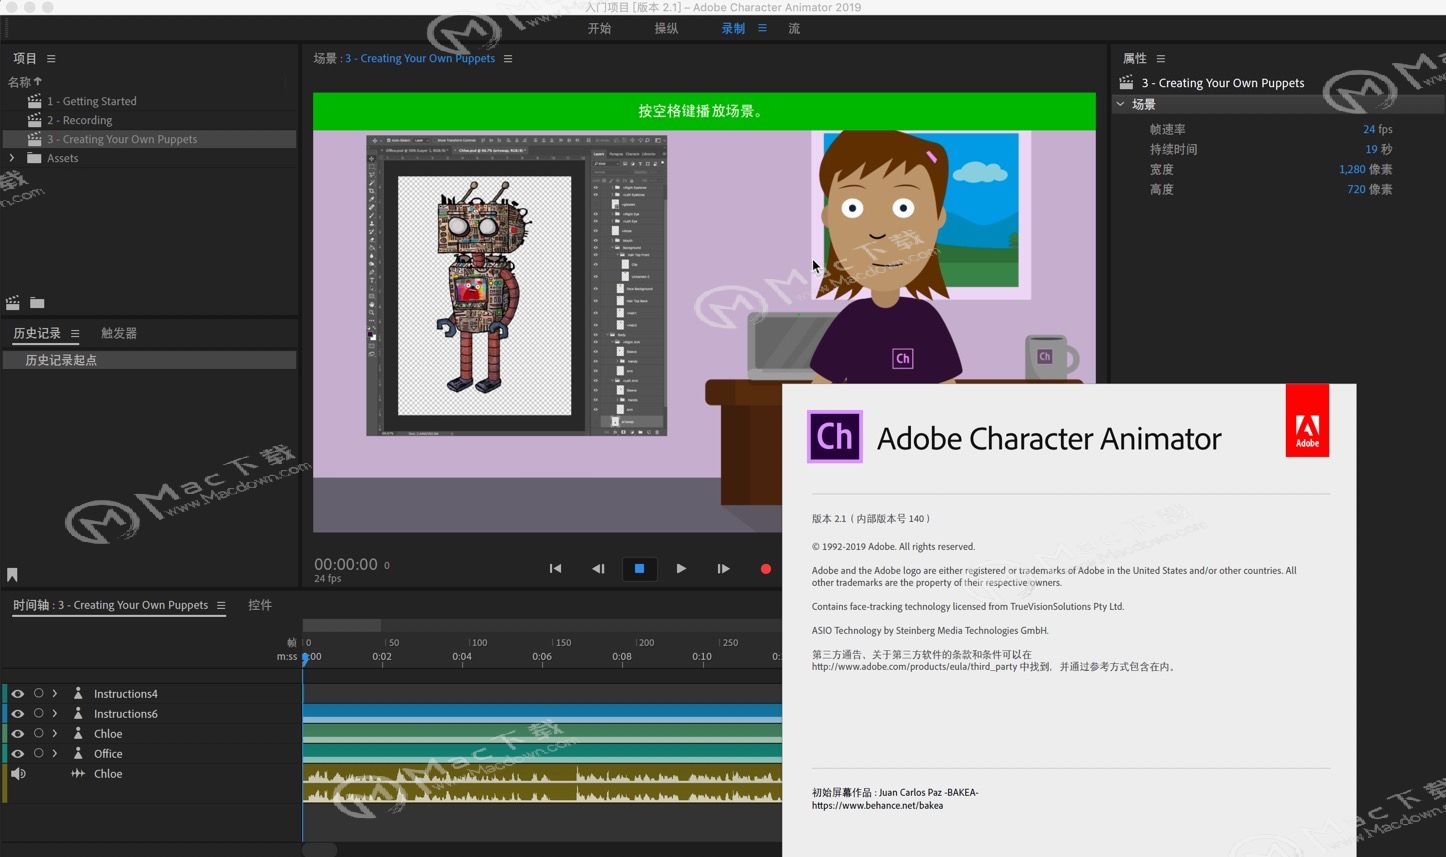Image resolution: width=1446 pixels, height=857 pixels.
Task: Toggle the solo circle of Office track
Action: click(39, 753)
